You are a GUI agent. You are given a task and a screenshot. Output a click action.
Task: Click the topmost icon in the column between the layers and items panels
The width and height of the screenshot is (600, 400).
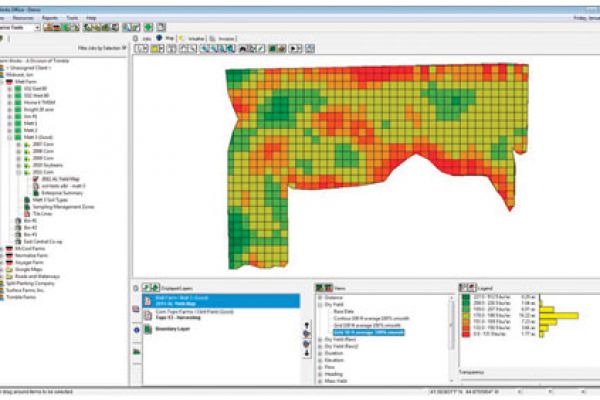click(x=307, y=325)
